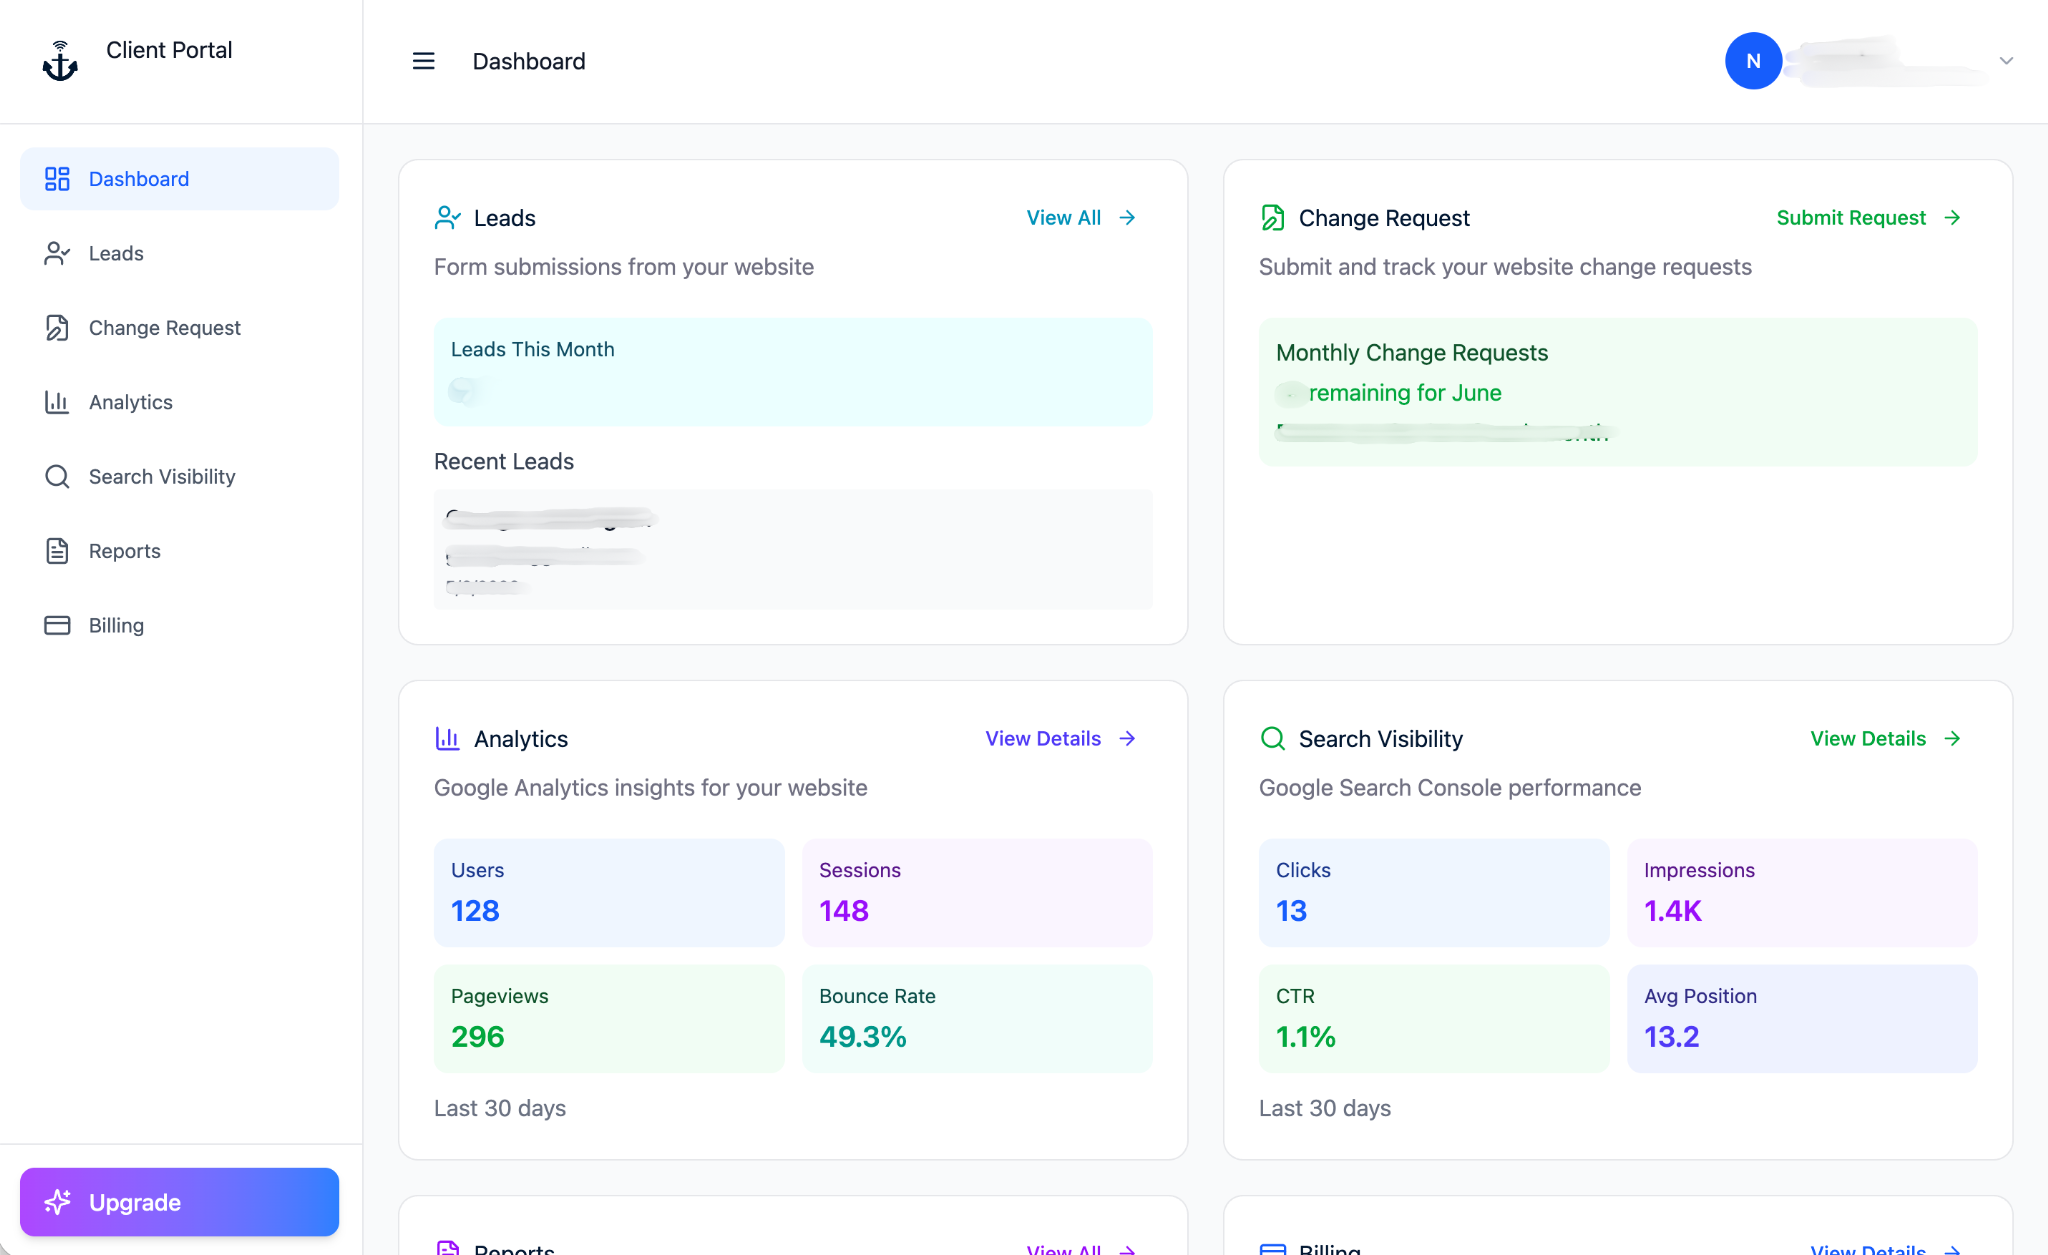Expand the user account dropdown chevron
Viewport: 2048px width, 1255px height.
click(2006, 61)
